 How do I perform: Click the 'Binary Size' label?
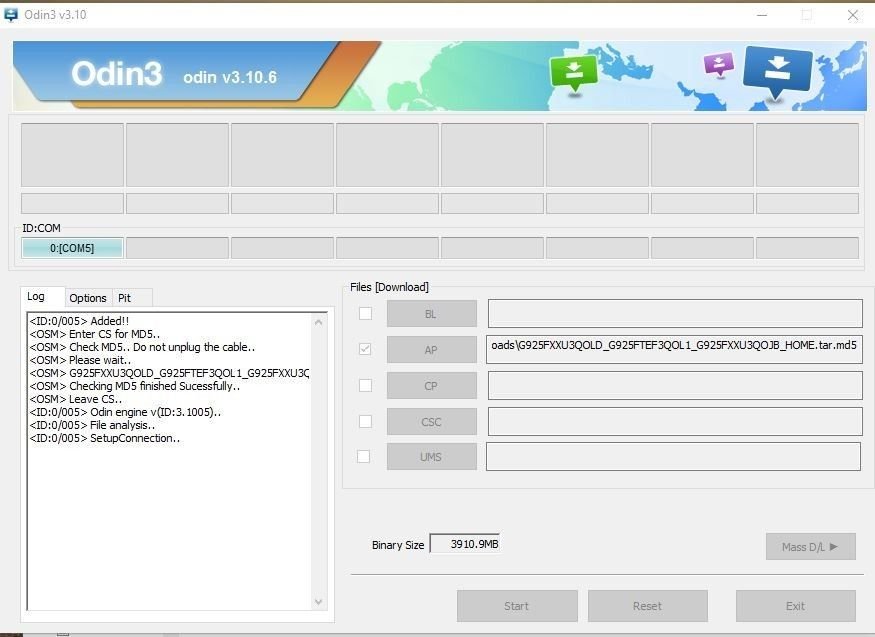(398, 545)
